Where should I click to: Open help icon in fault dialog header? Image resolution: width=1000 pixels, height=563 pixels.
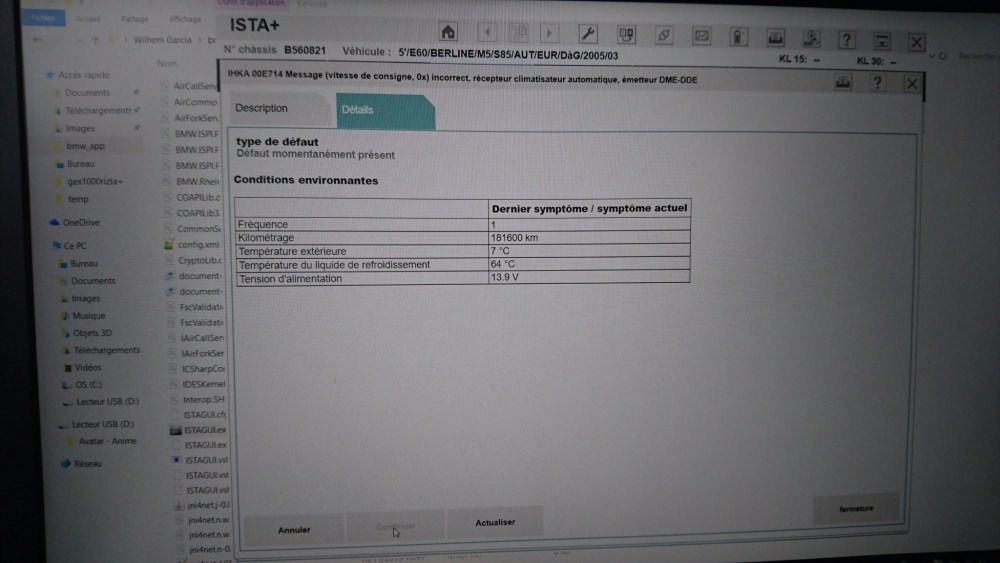tap(878, 83)
